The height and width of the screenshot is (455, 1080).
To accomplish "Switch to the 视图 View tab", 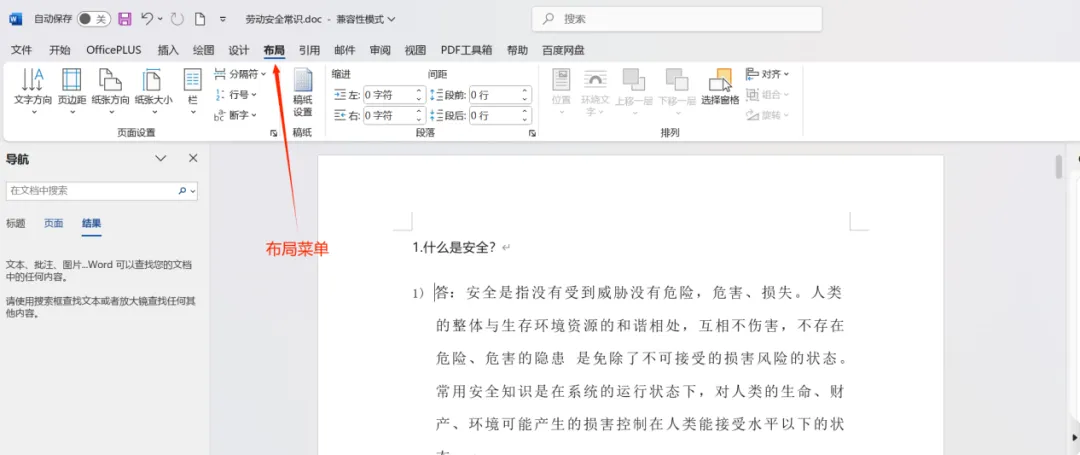I will coord(415,50).
